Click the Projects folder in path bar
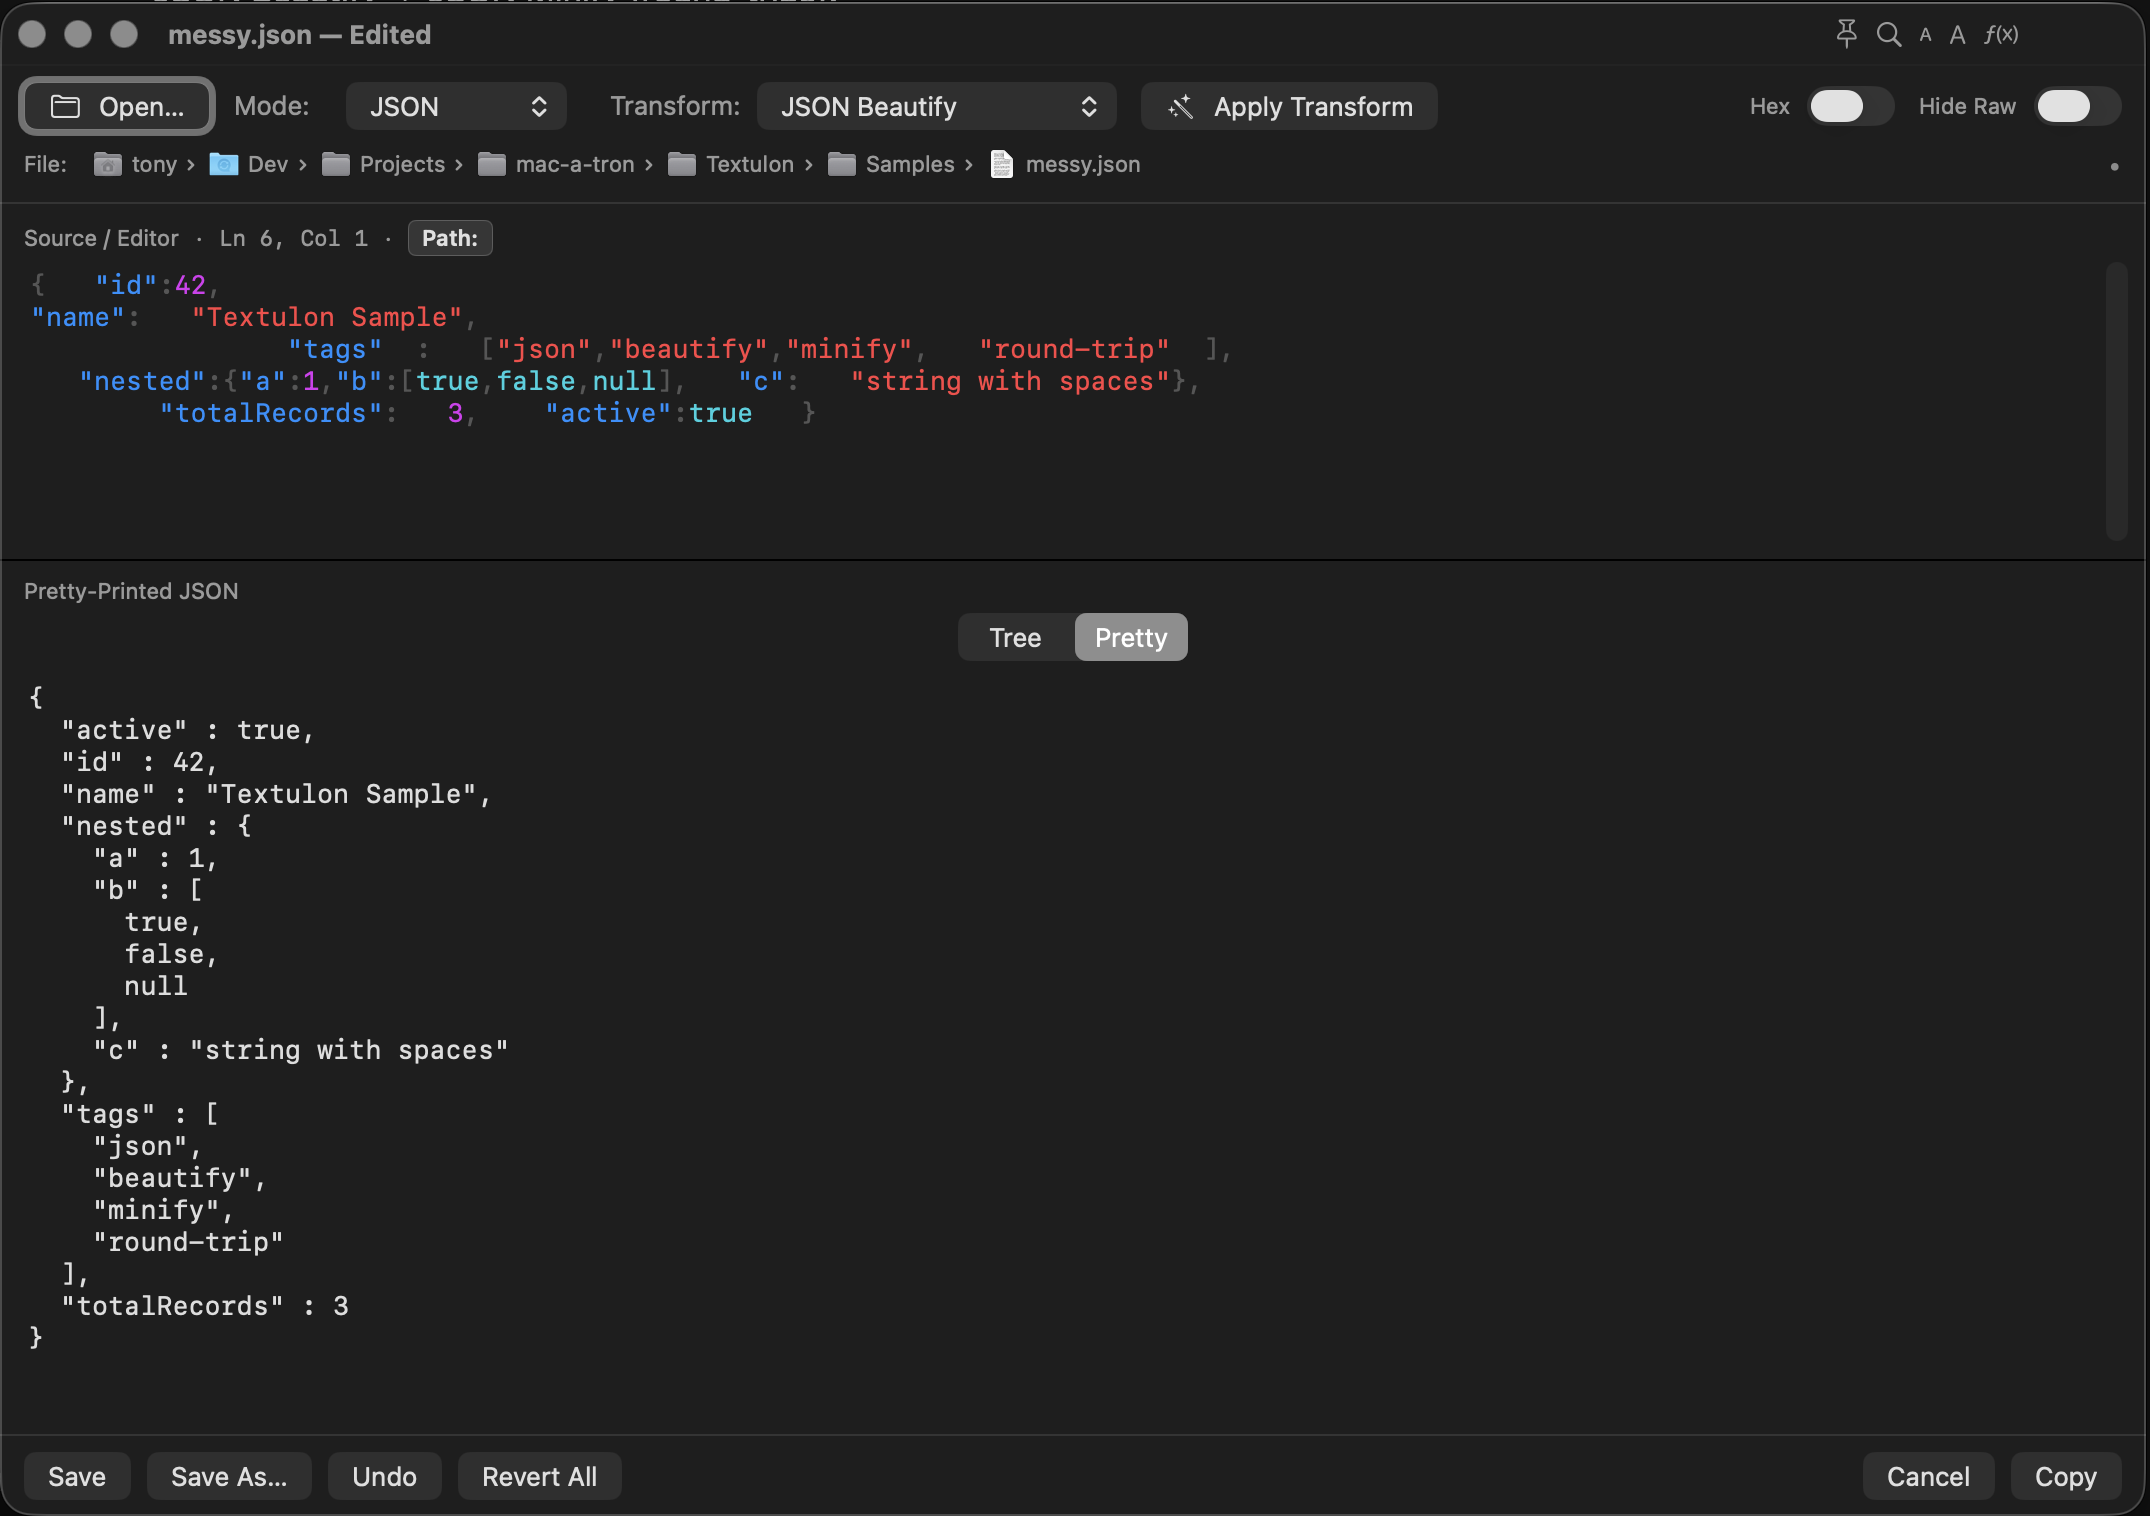The image size is (2150, 1516). tap(384, 164)
